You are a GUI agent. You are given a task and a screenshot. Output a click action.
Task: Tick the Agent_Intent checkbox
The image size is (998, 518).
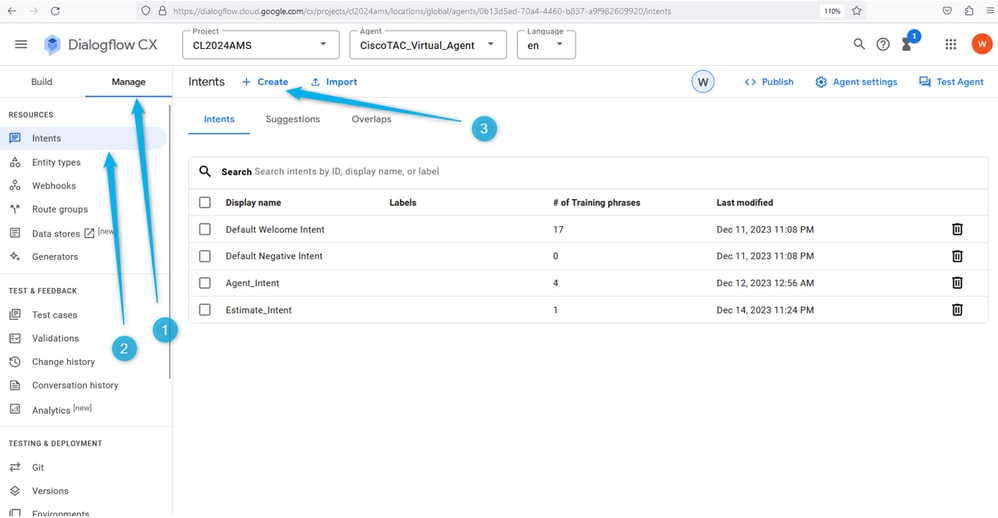coord(205,283)
